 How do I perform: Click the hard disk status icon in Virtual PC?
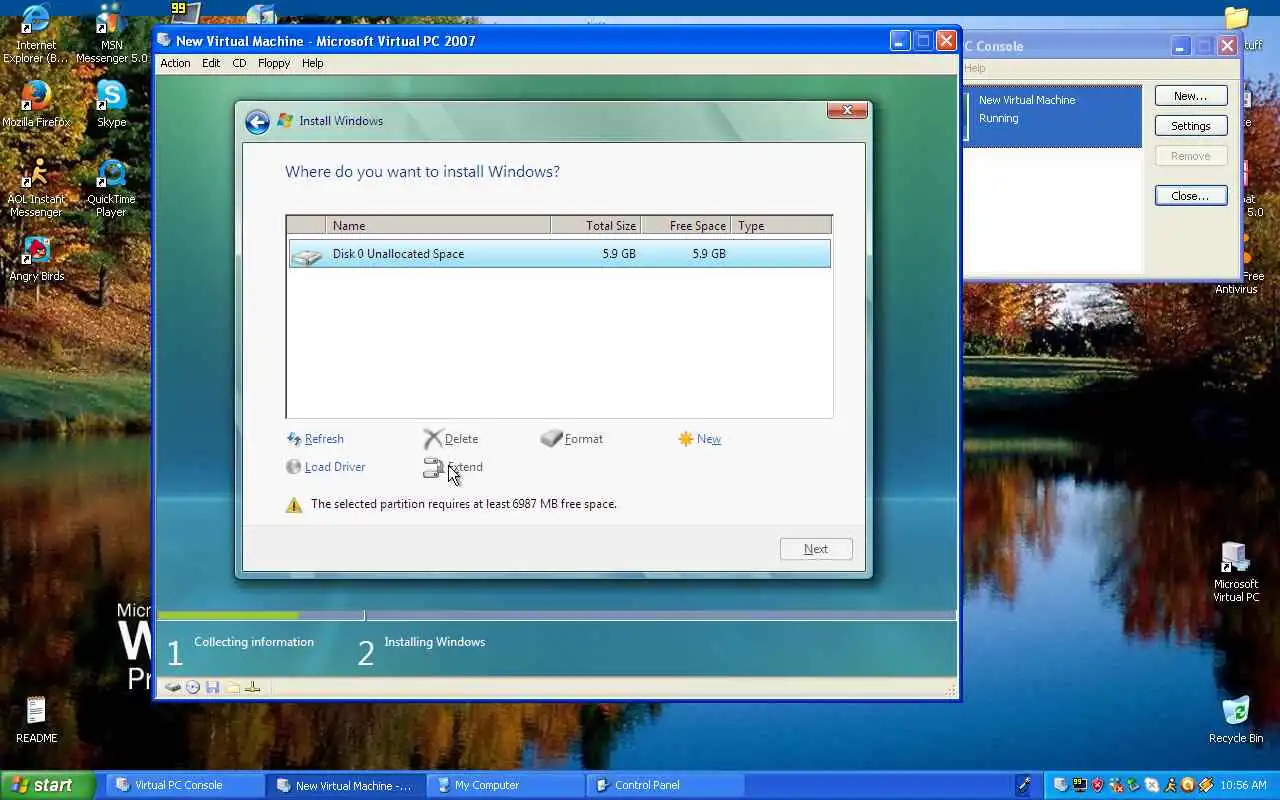[173, 687]
